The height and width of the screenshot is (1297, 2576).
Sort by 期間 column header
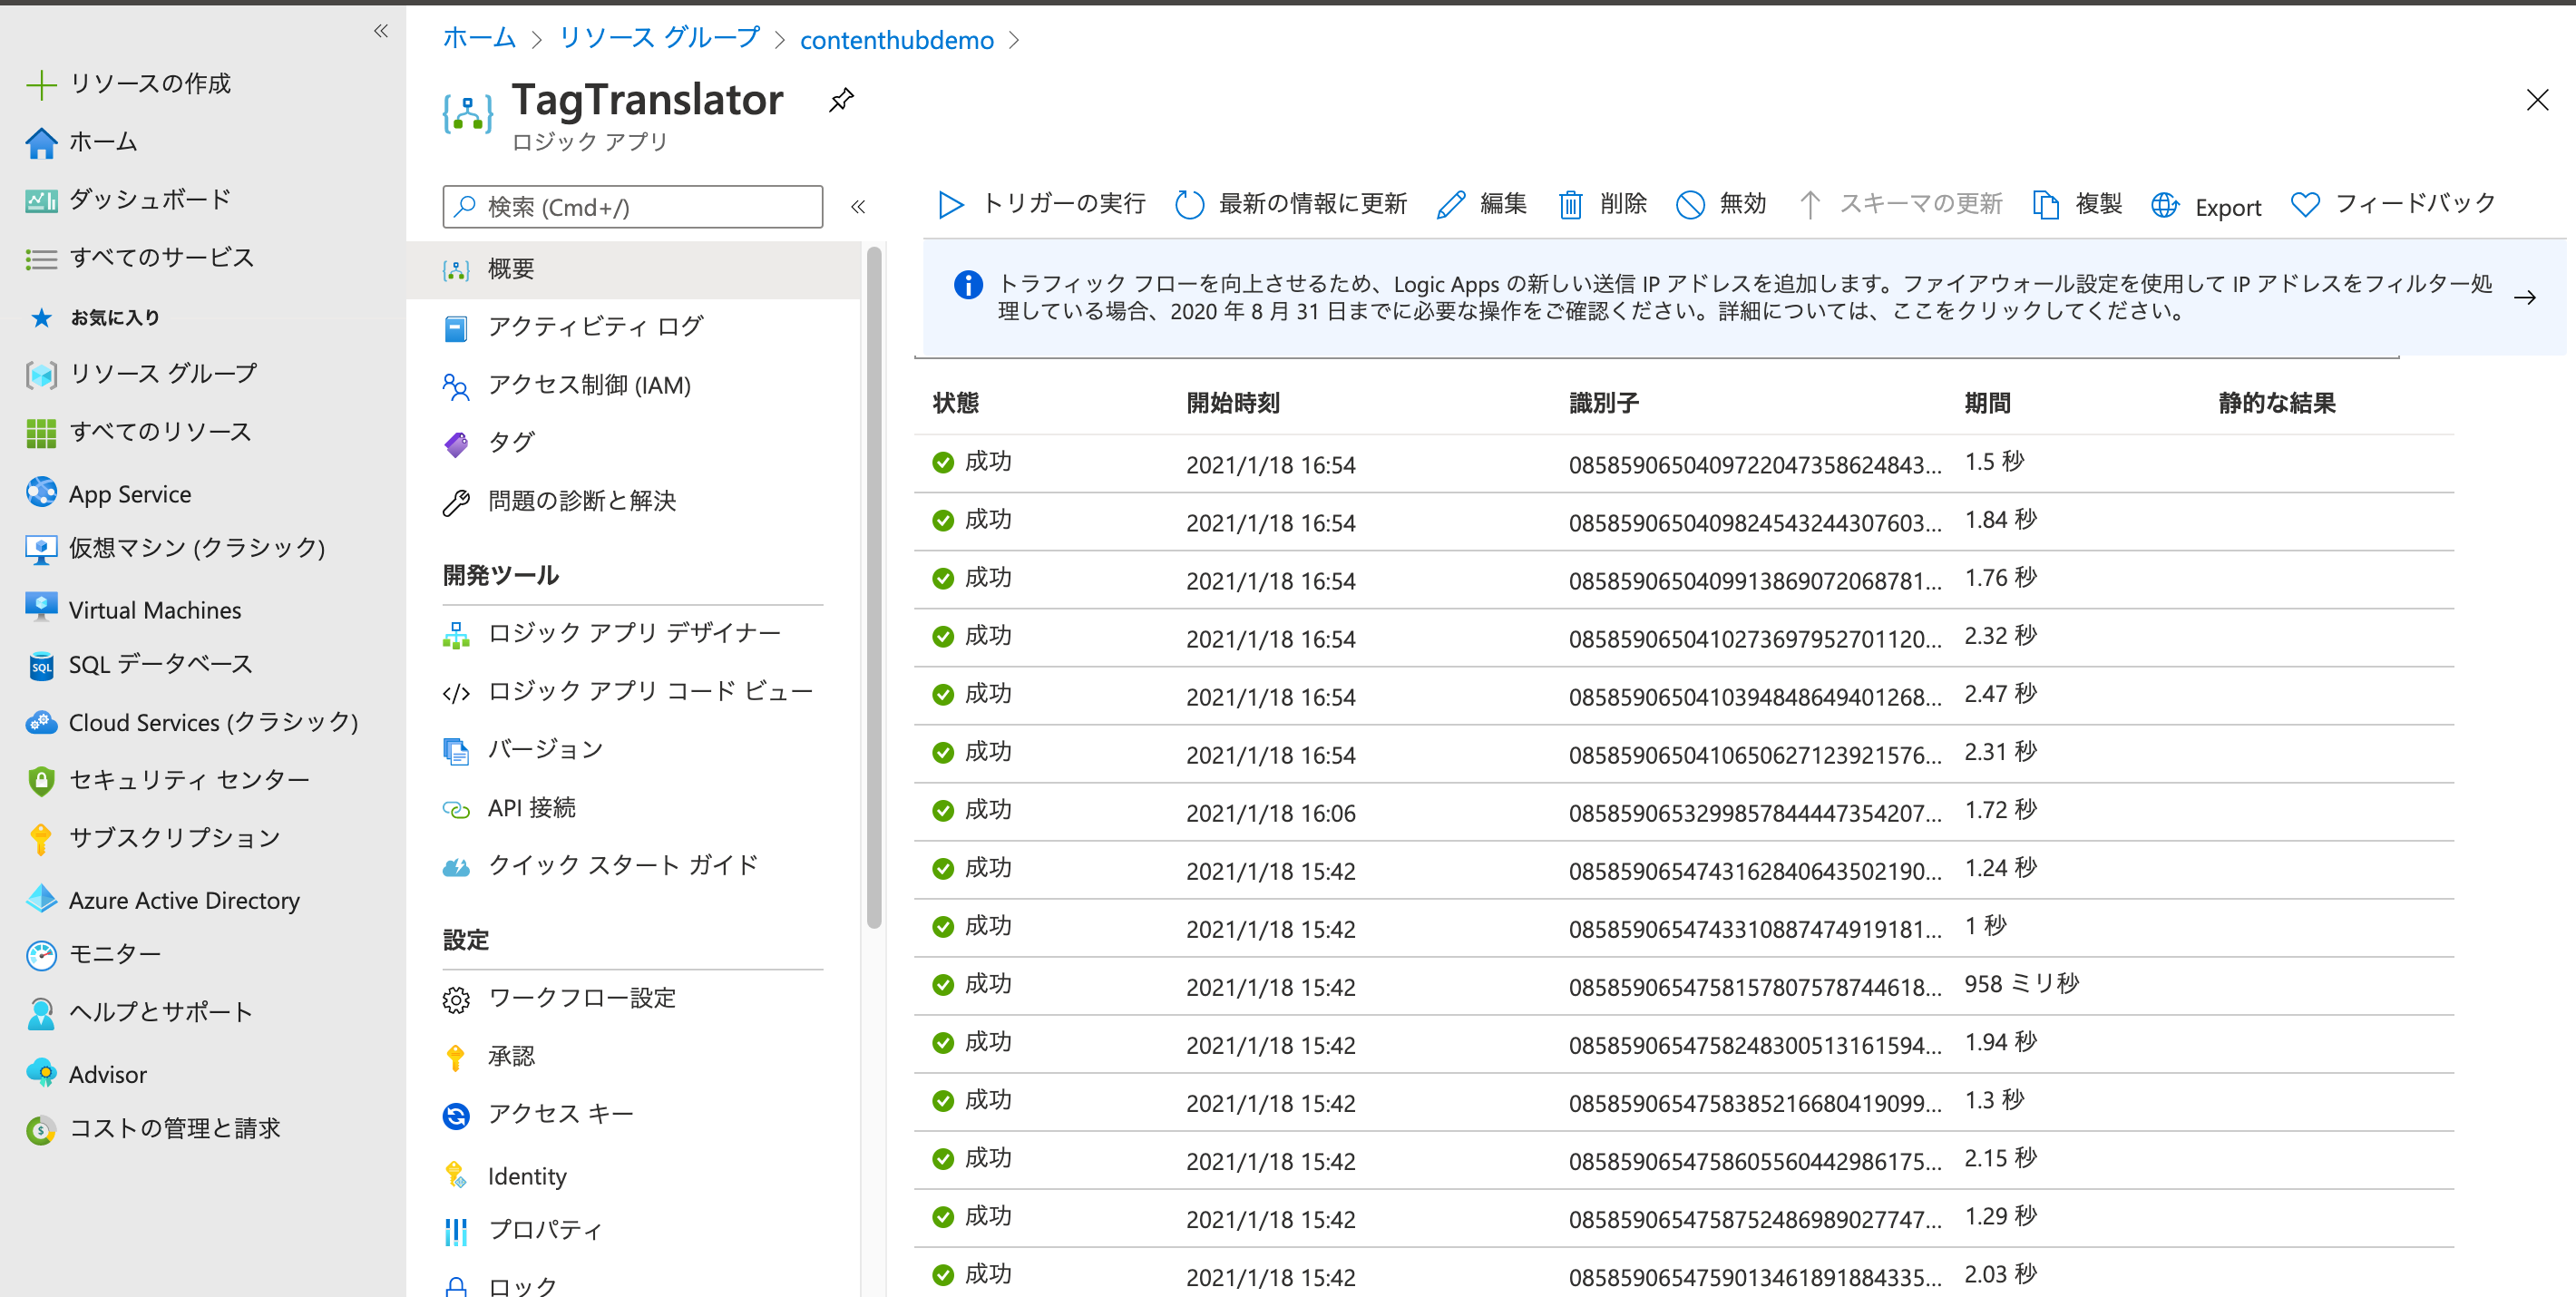pos(1987,403)
